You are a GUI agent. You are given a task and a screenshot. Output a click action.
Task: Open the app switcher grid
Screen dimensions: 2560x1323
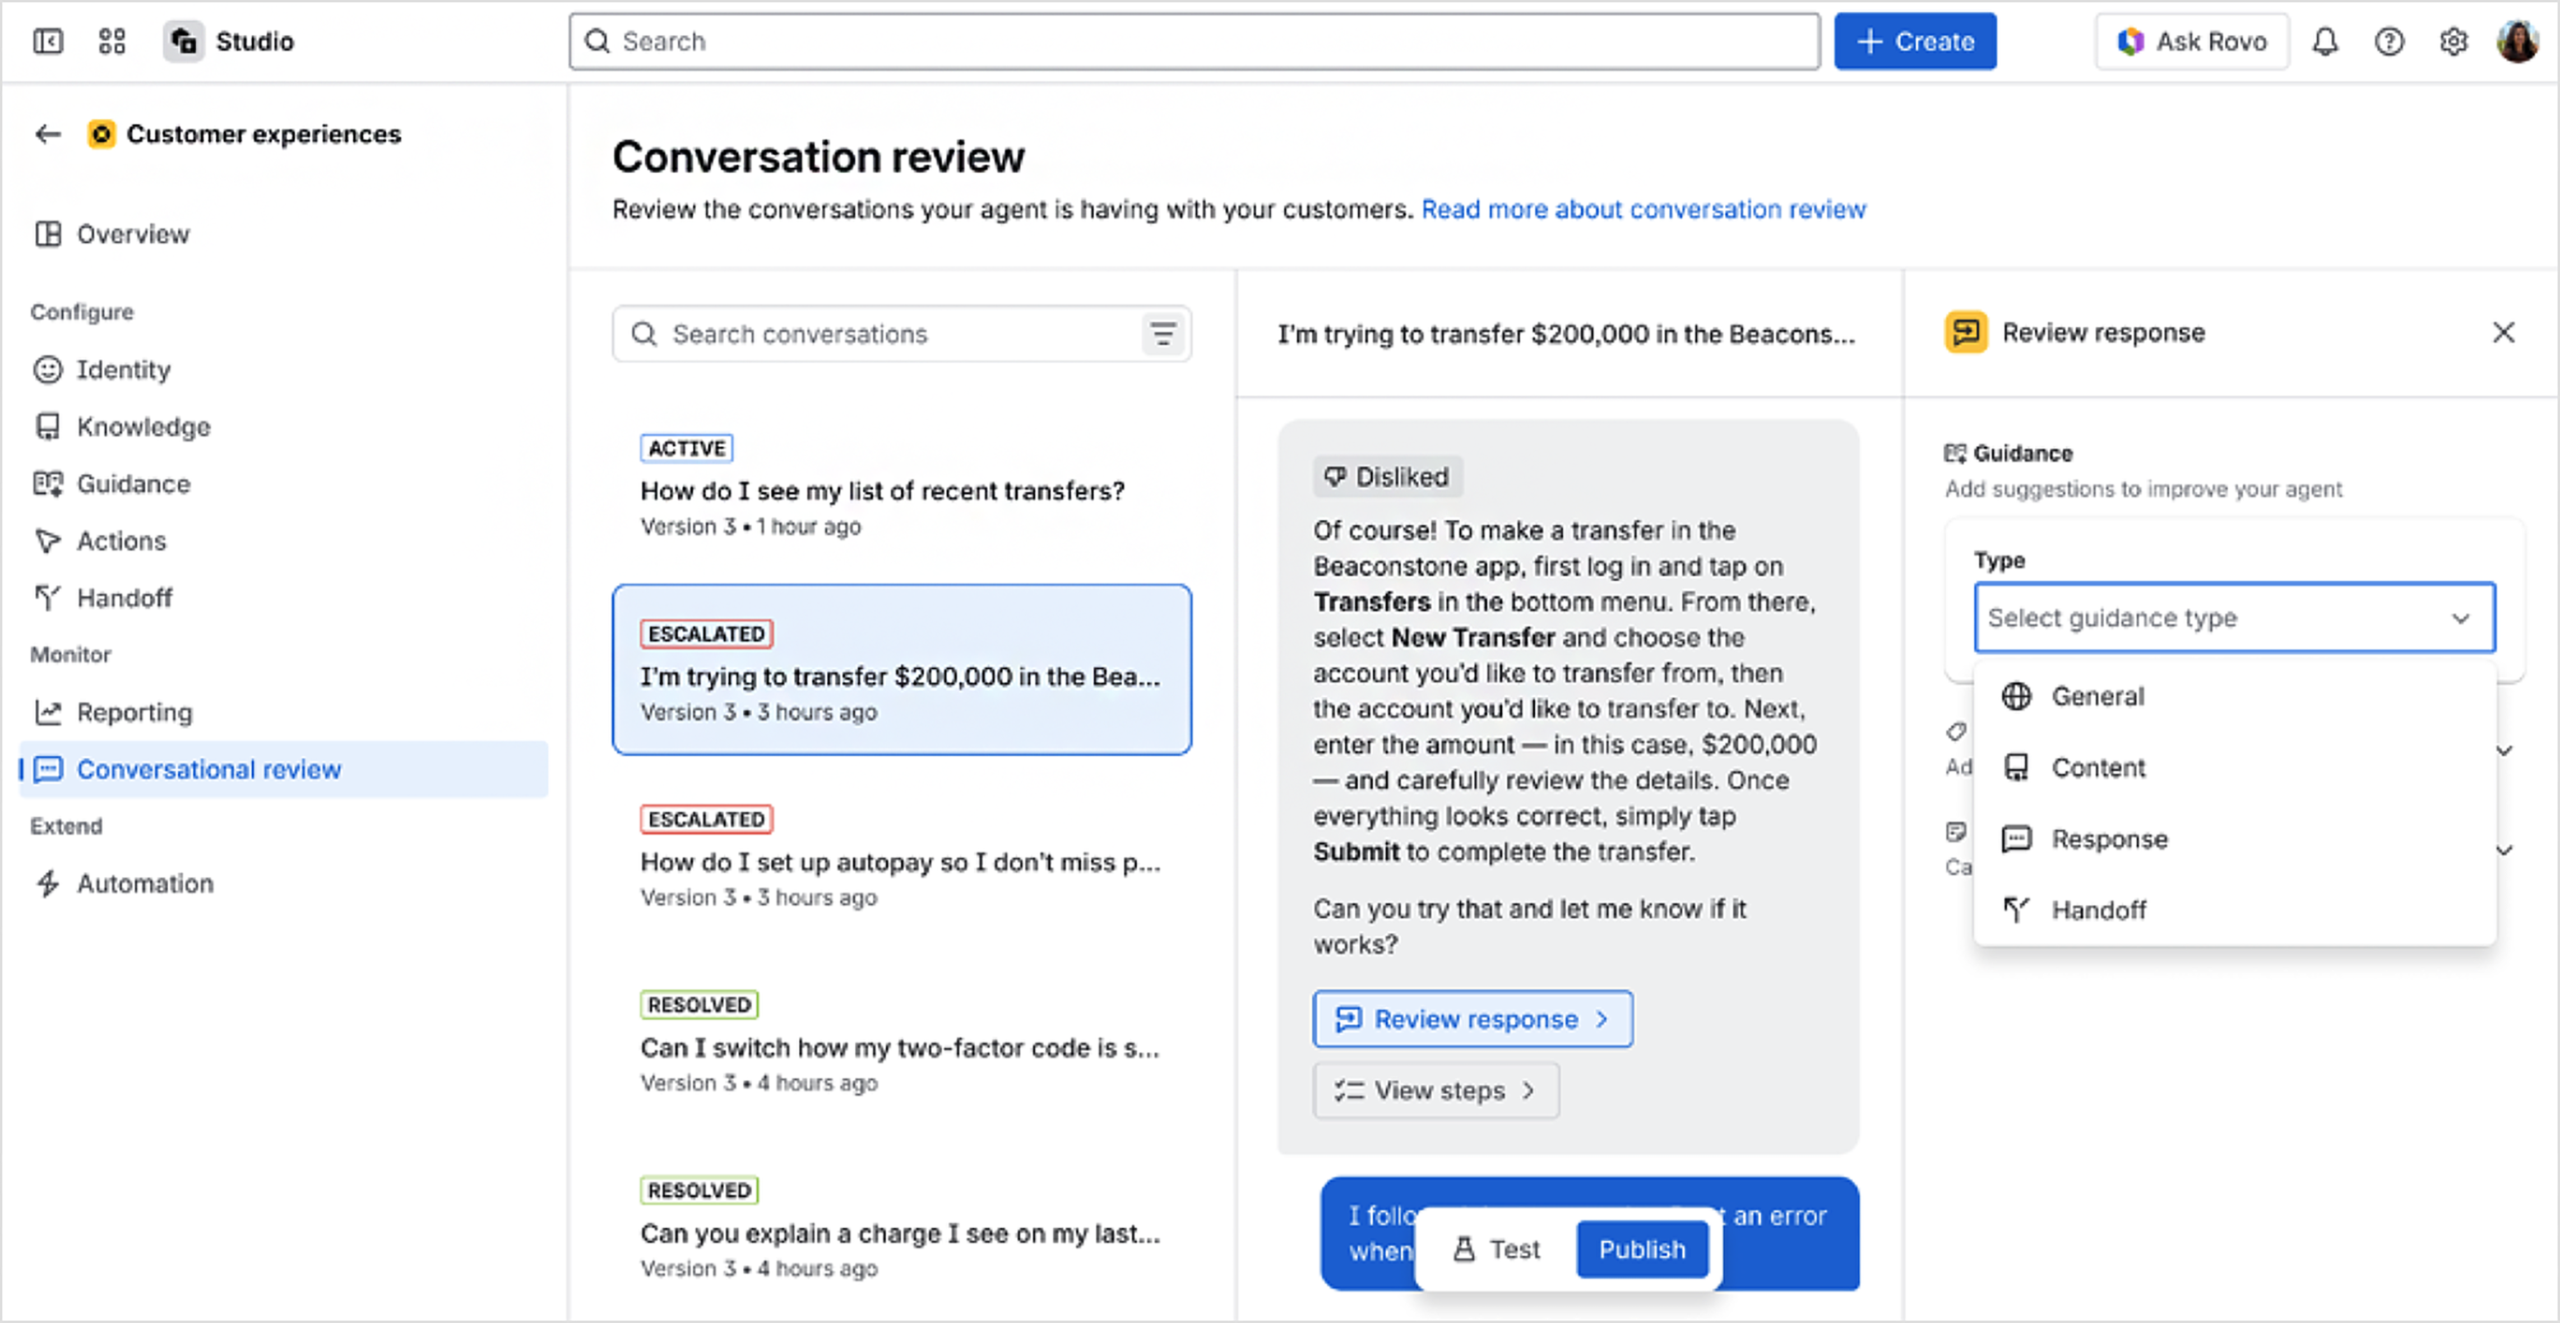click(112, 41)
